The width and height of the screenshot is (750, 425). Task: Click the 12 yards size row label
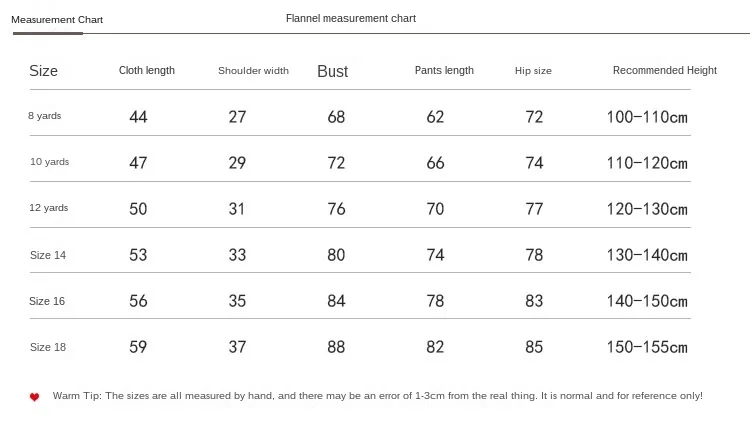tap(49, 207)
